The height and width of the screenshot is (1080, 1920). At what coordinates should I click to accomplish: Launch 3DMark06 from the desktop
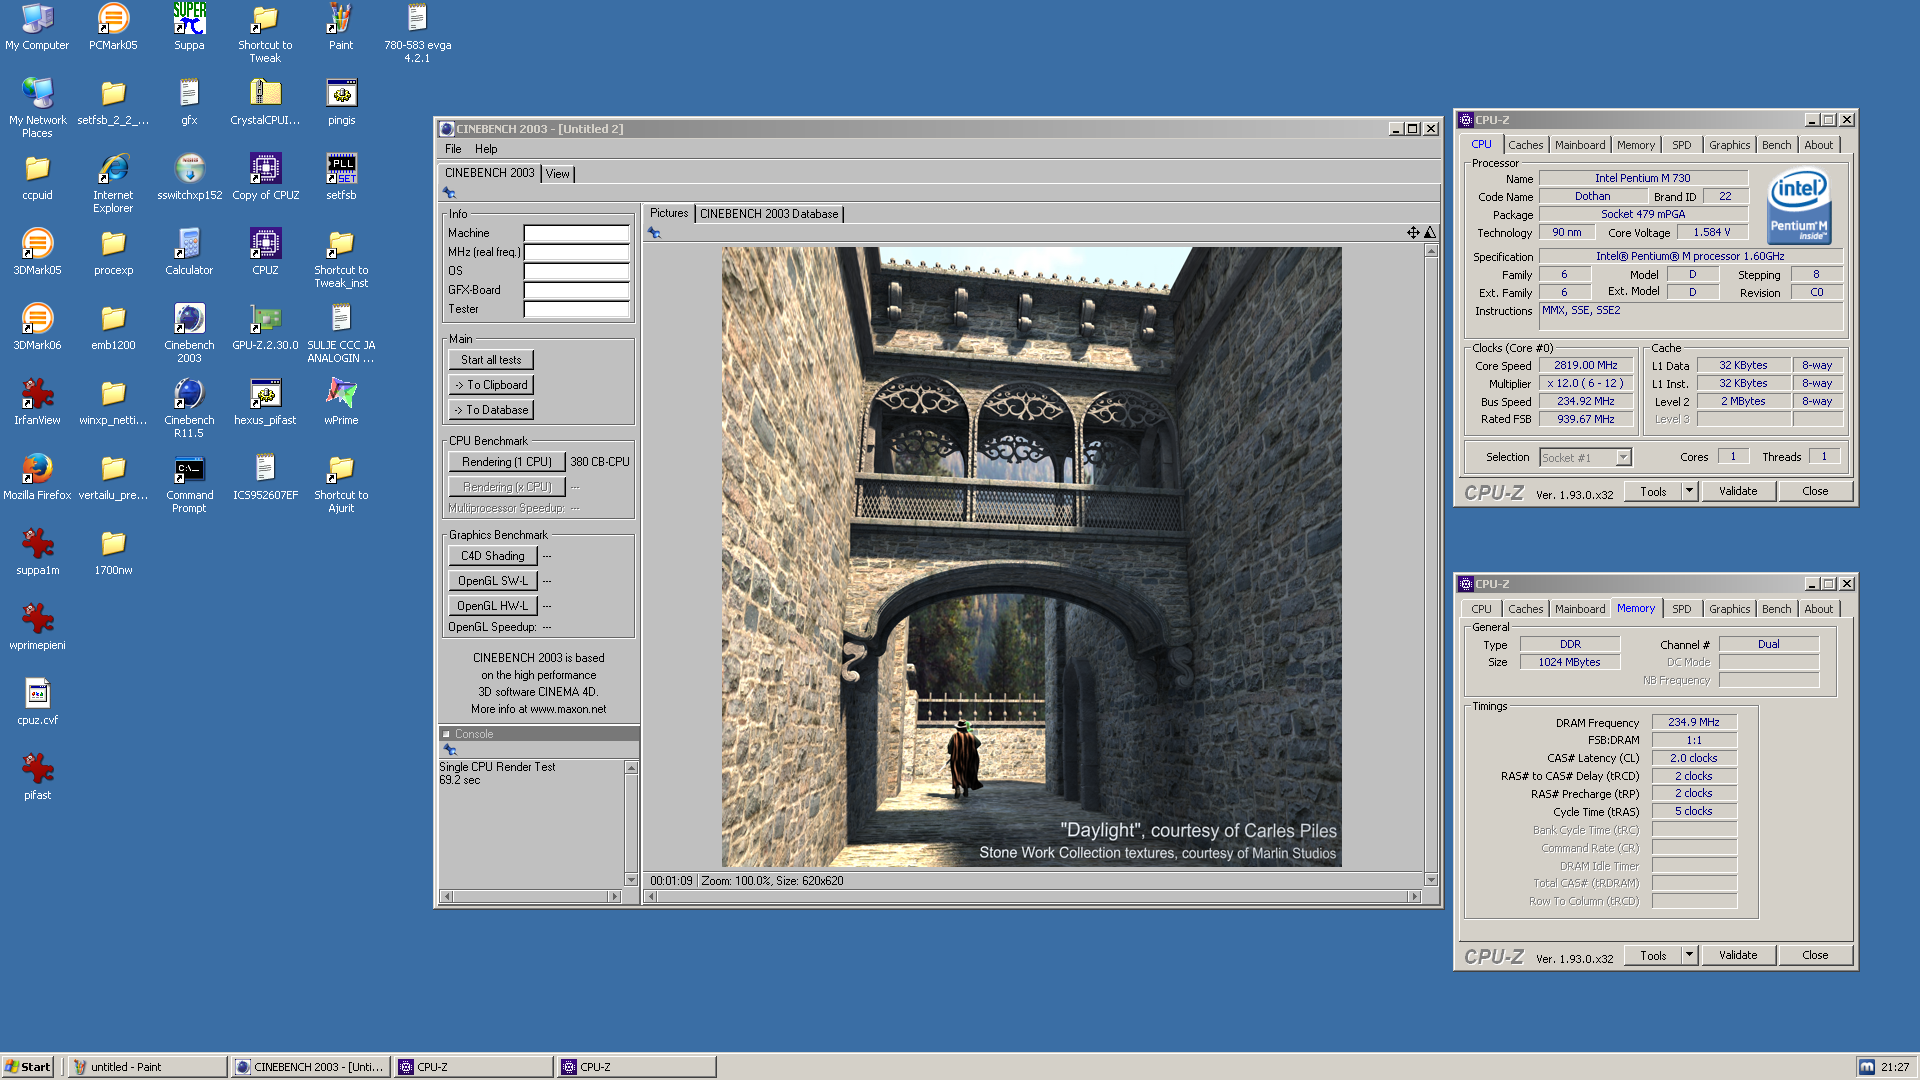click(37, 327)
